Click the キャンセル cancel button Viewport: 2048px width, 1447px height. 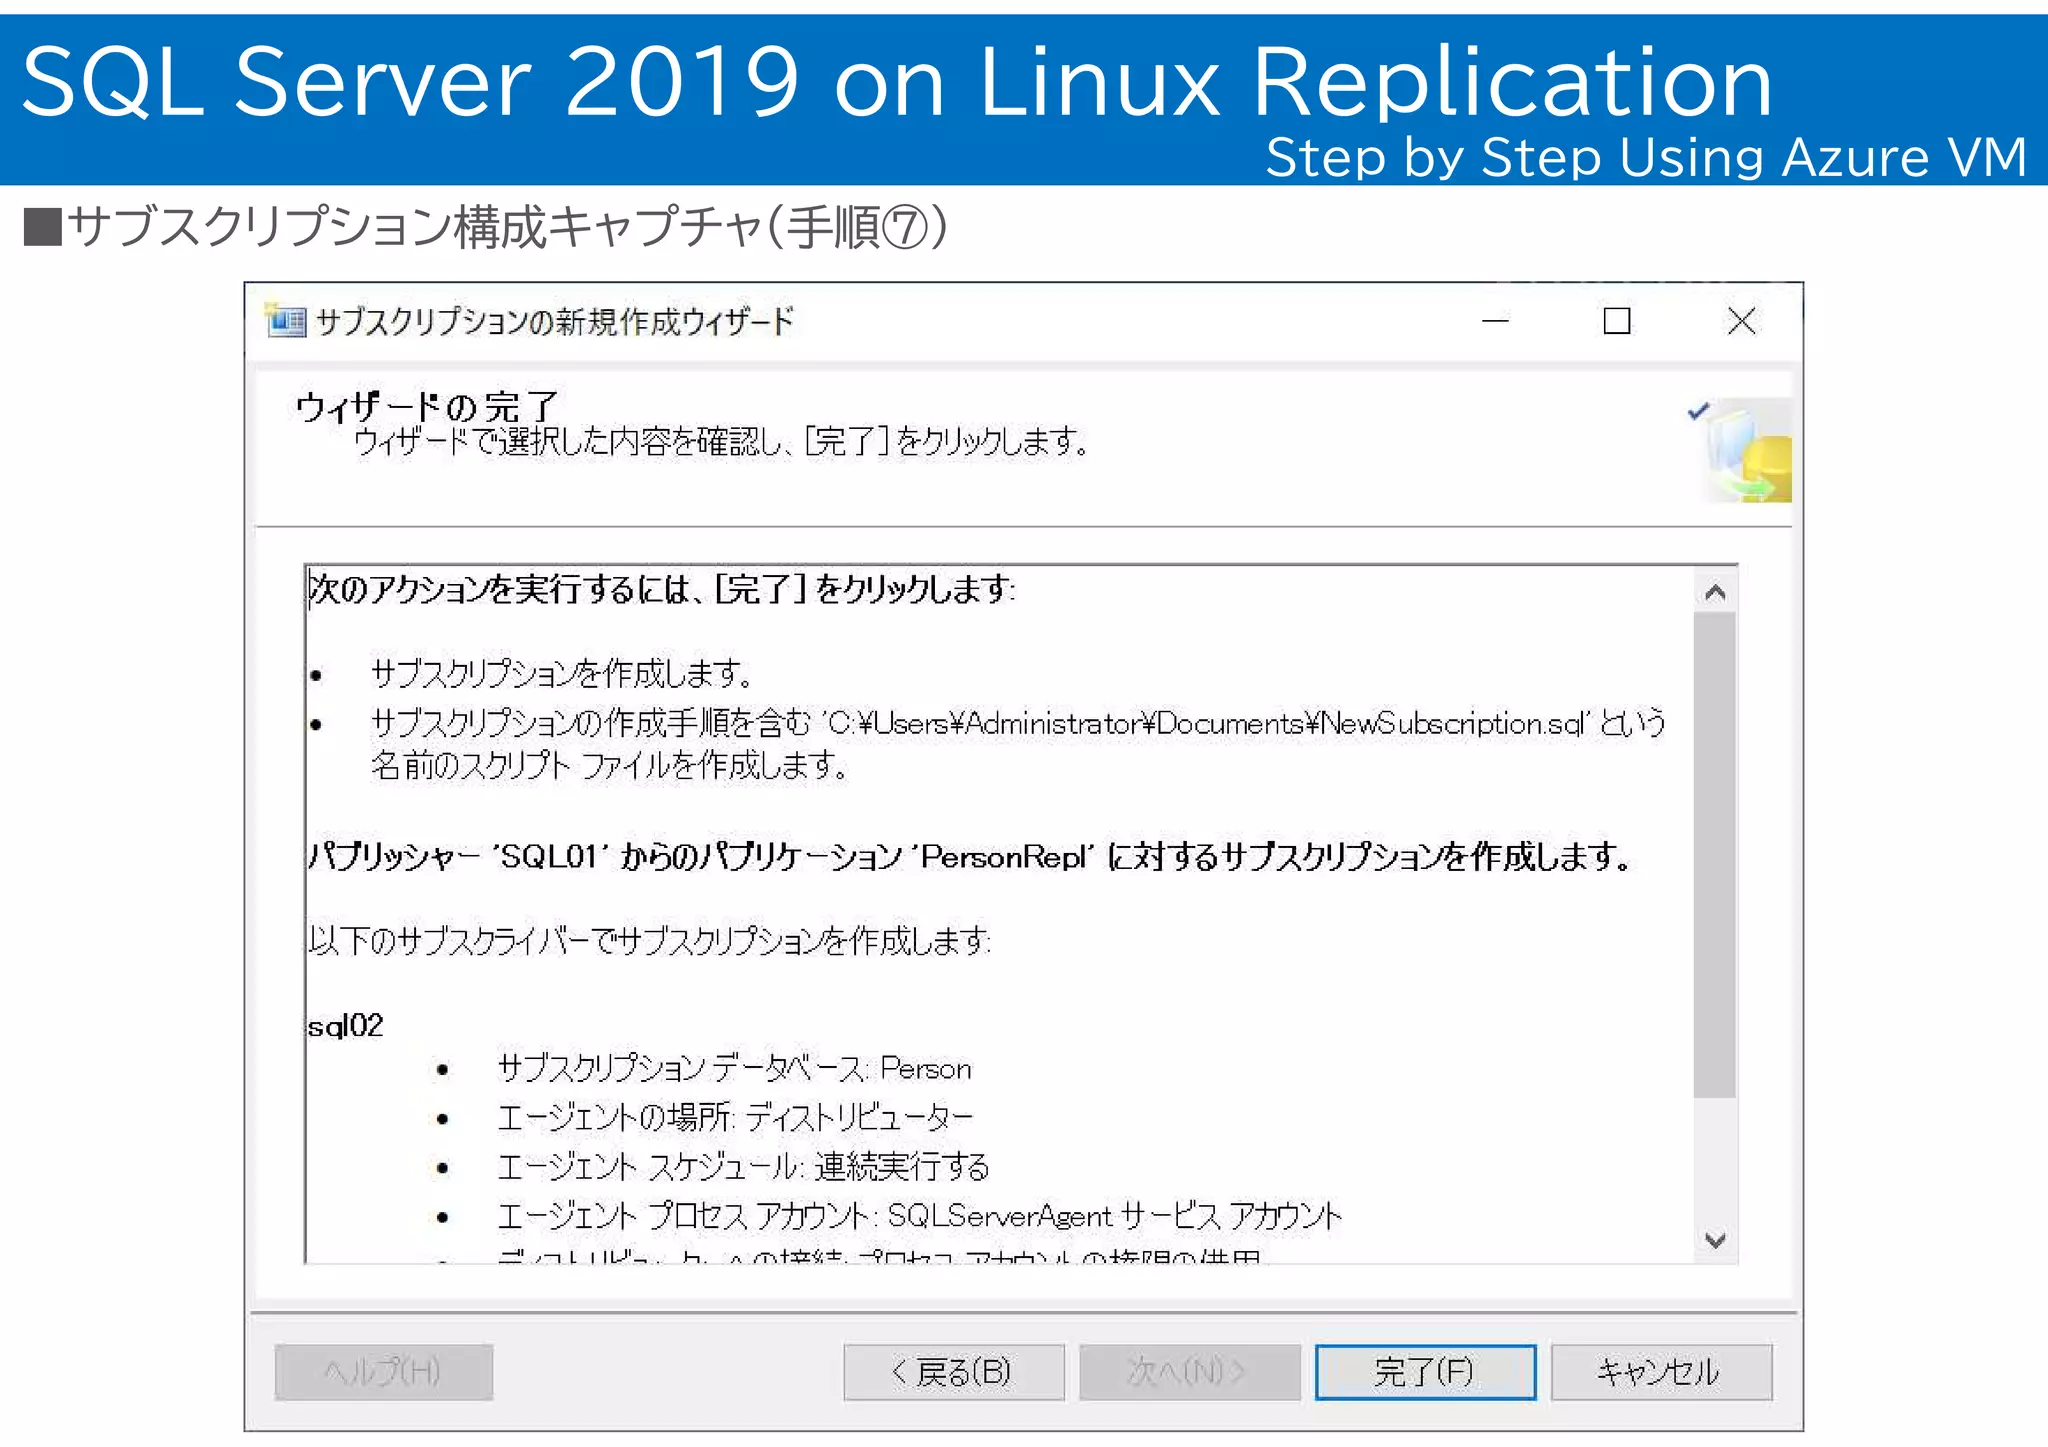[1661, 1371]
